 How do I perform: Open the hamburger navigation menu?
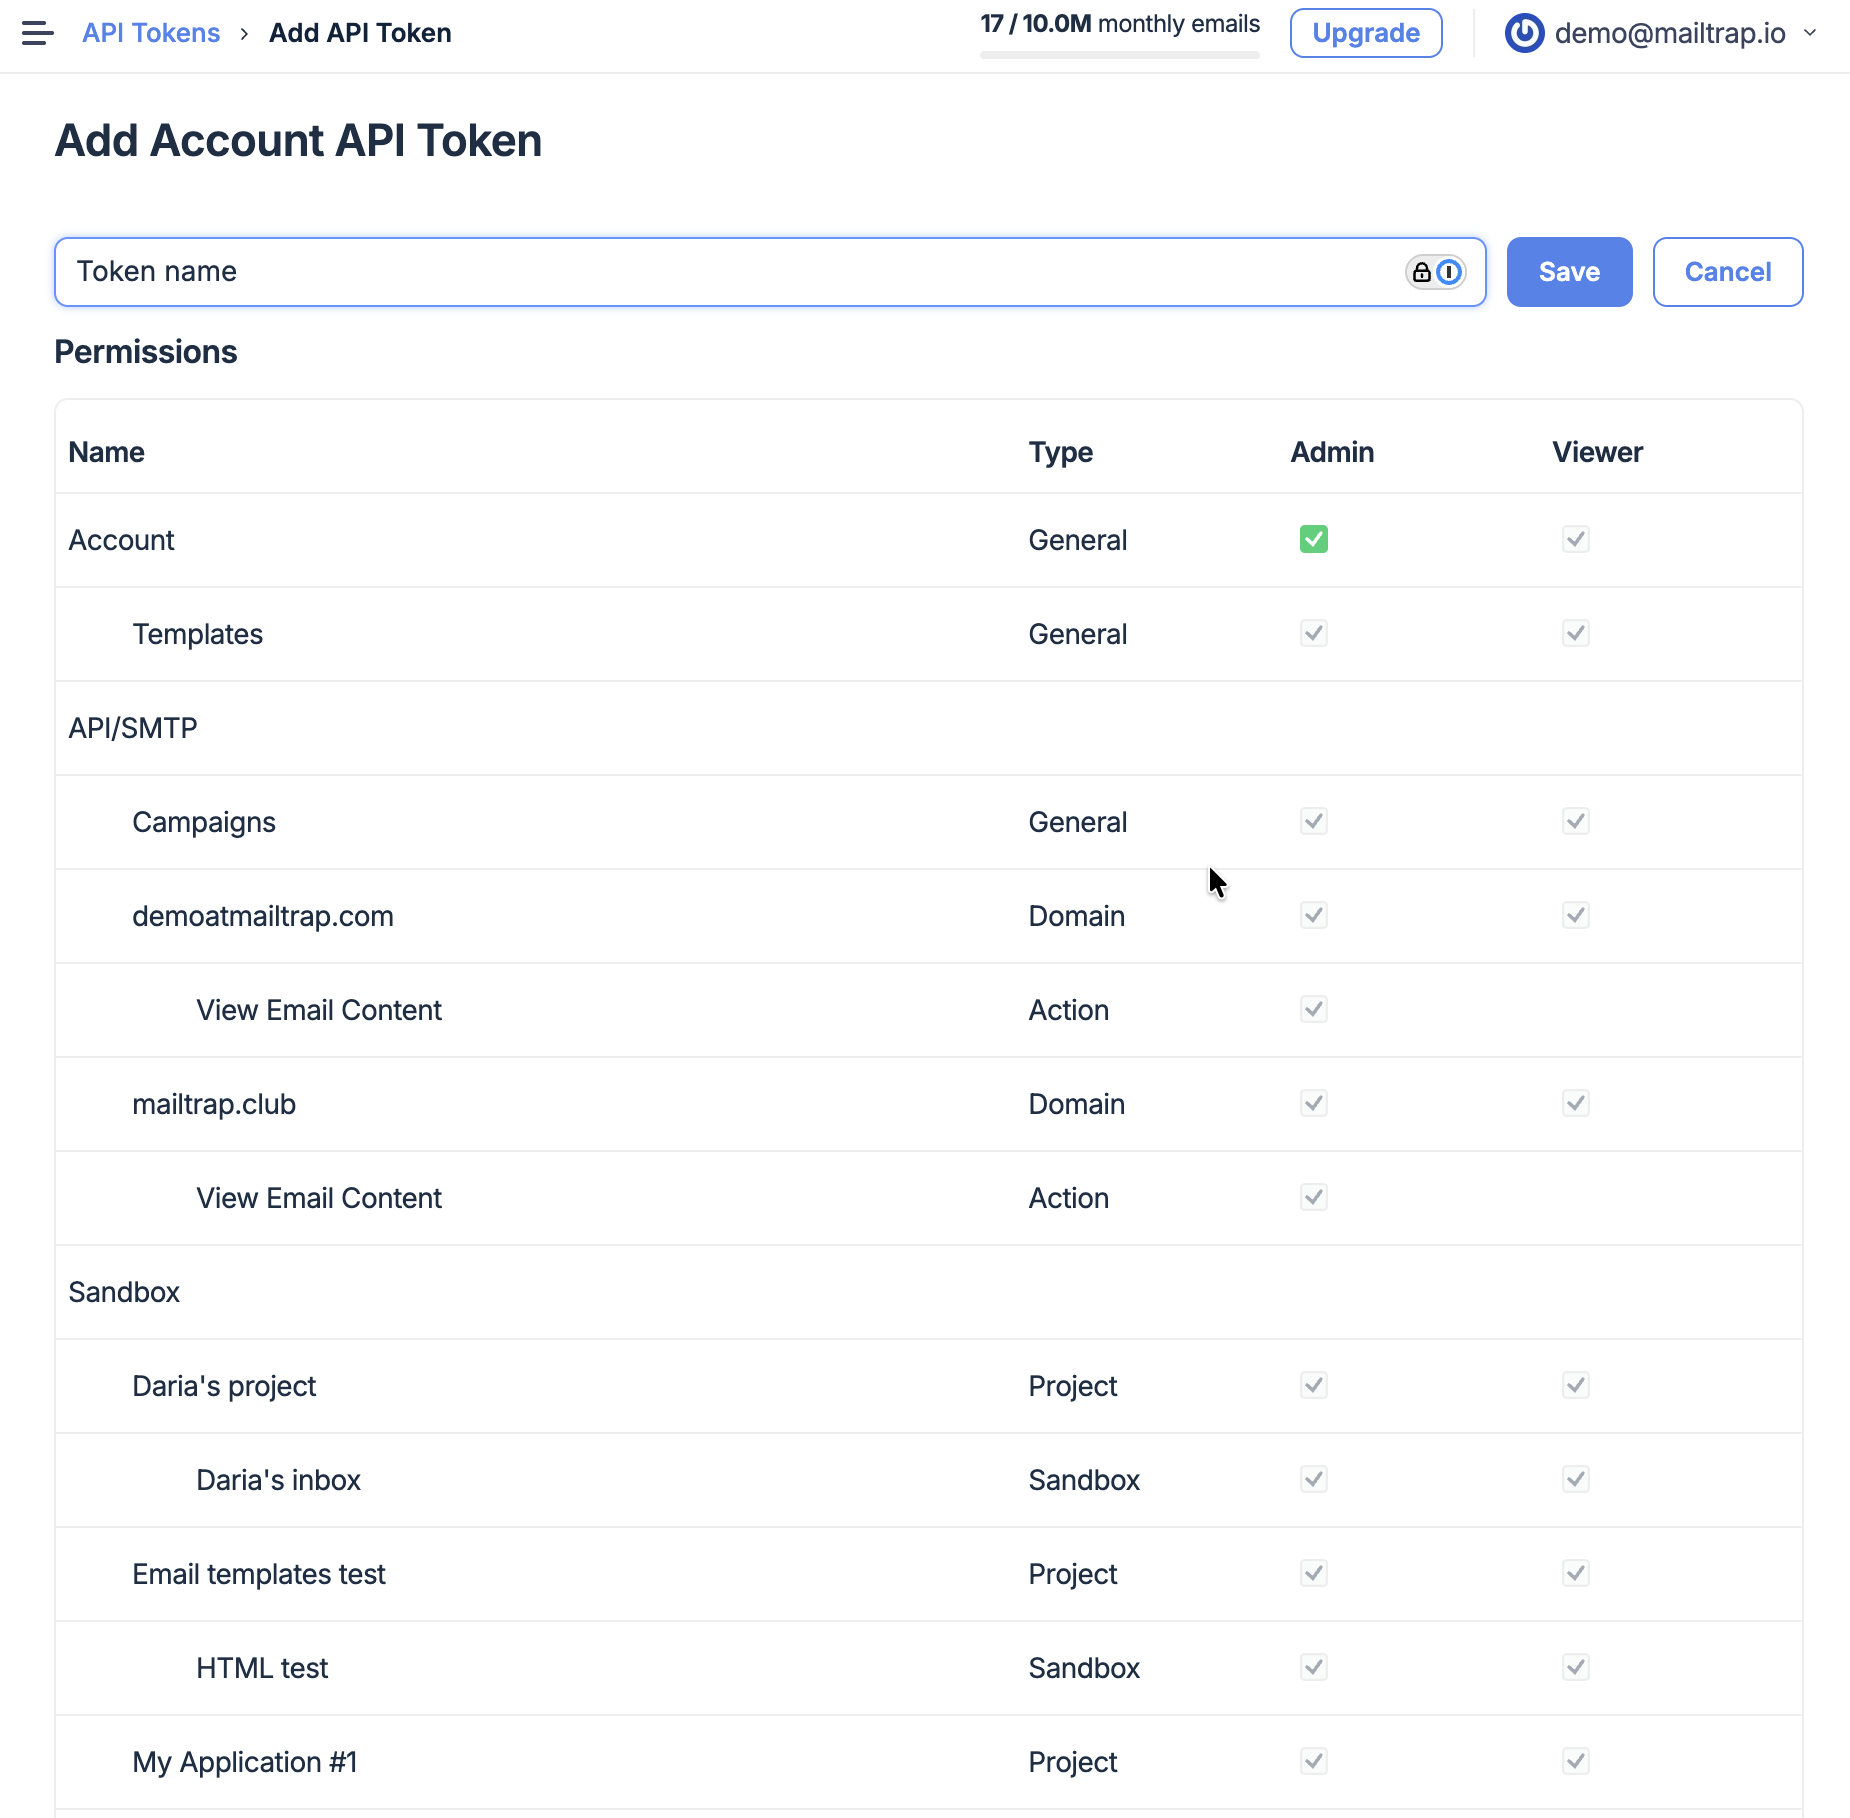(37, 33)
